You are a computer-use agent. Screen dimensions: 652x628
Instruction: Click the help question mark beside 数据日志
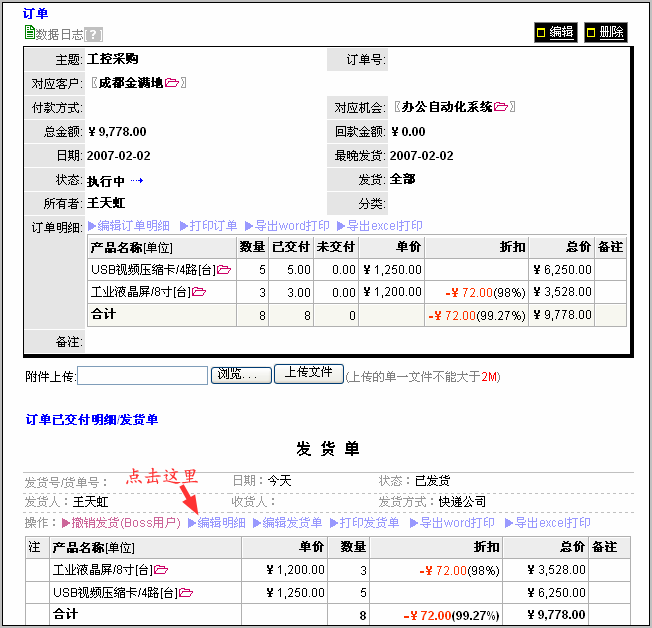point(94,34)
